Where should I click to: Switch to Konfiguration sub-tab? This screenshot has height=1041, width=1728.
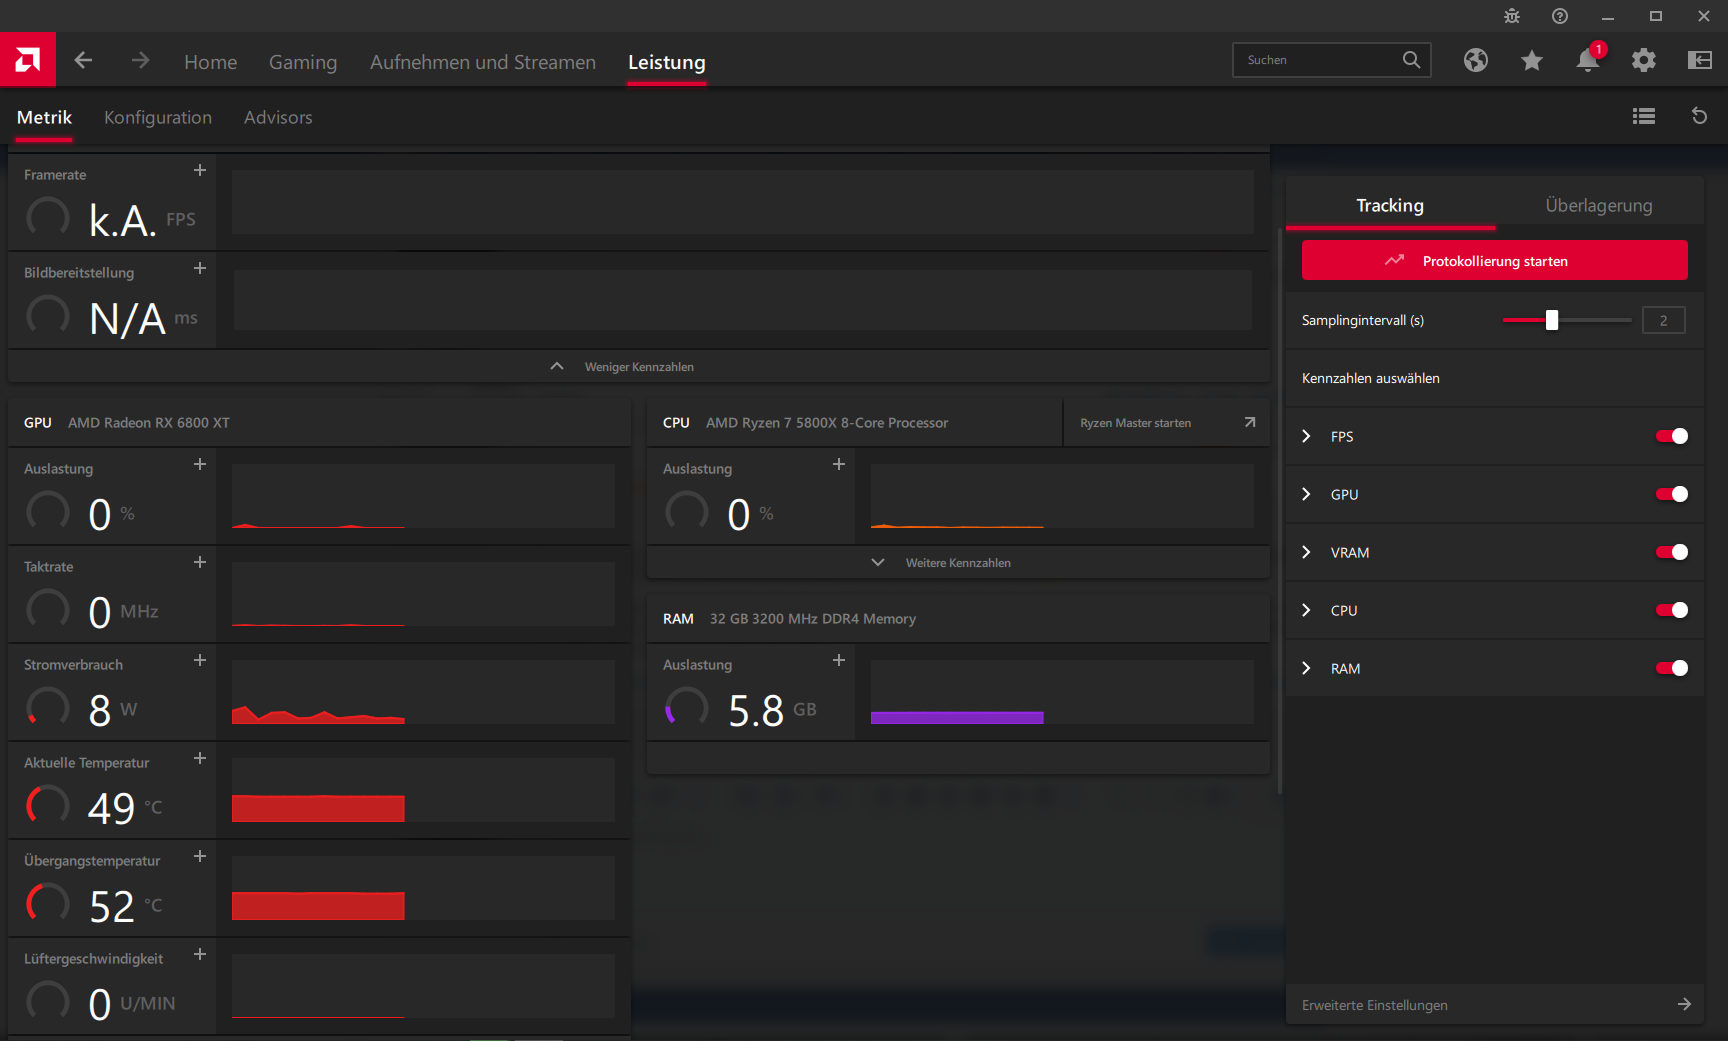click(x=158, y=117)
